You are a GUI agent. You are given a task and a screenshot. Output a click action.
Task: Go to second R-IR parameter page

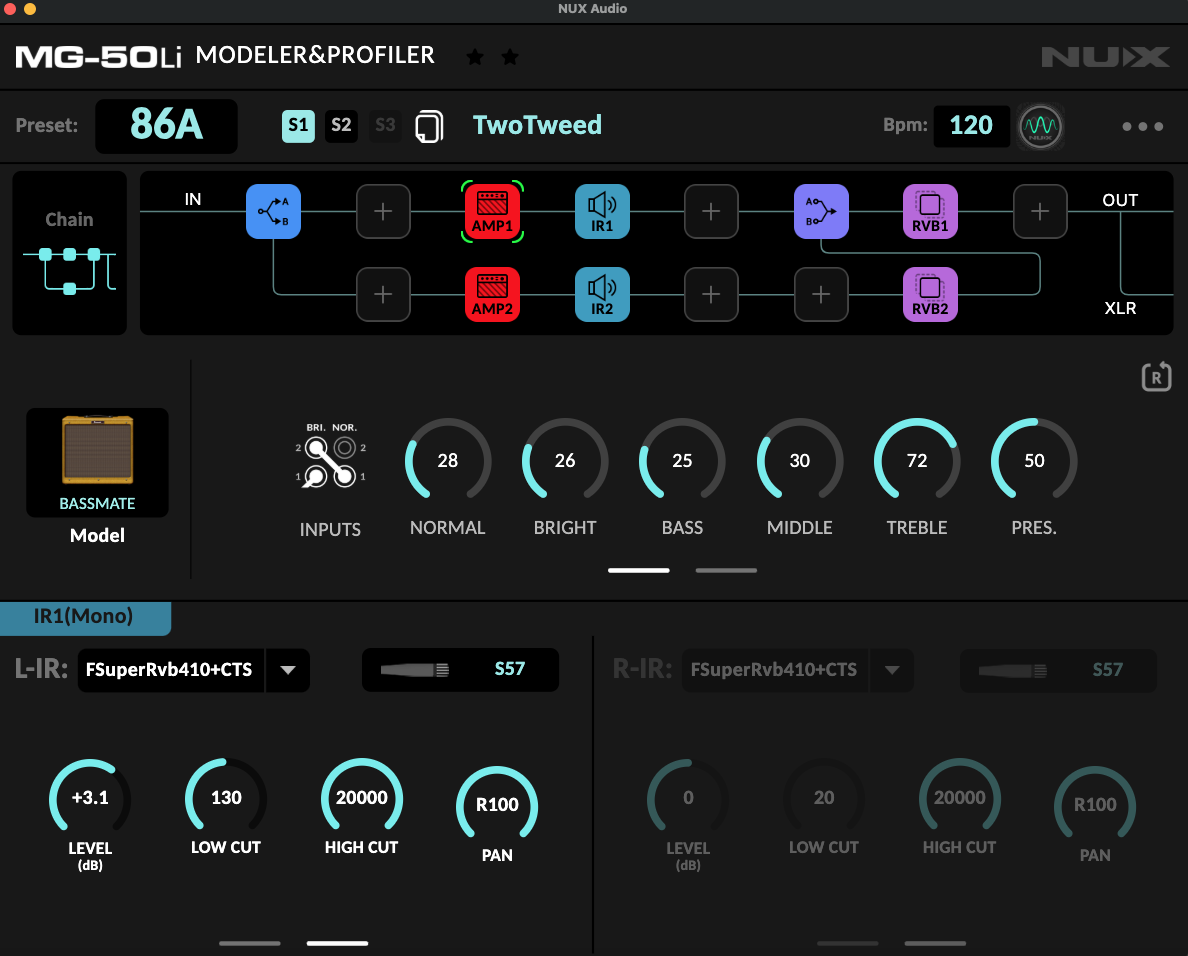pyautogui.click(x=935, y=943)
